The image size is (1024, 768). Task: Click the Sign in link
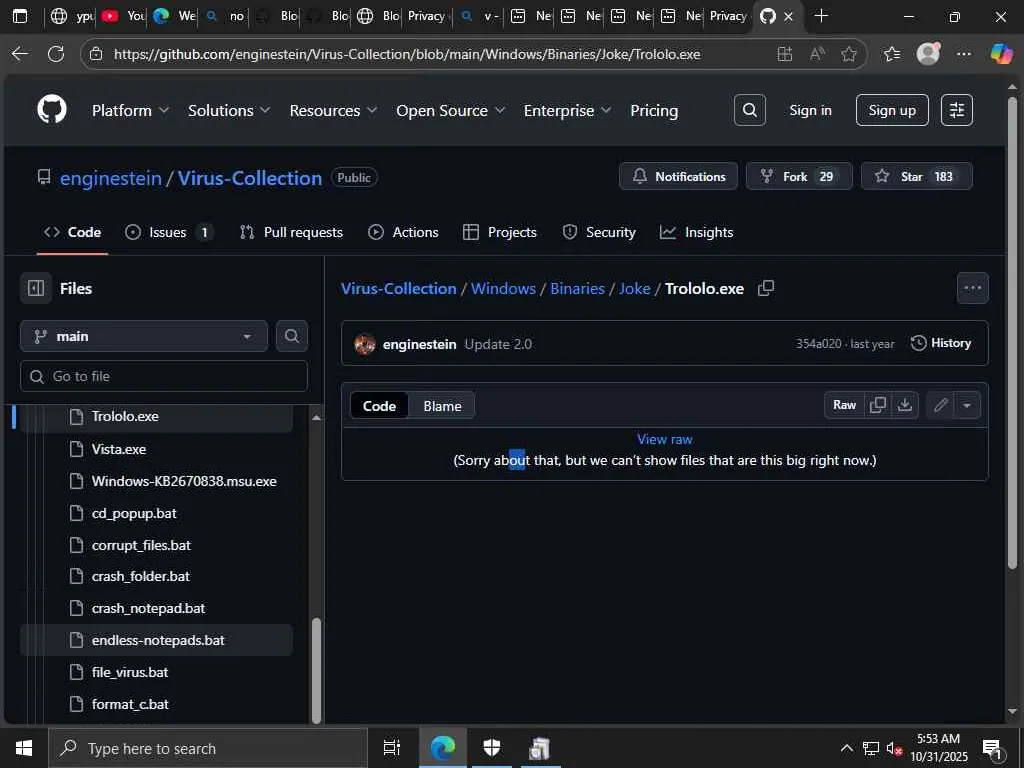coord(810,110)
